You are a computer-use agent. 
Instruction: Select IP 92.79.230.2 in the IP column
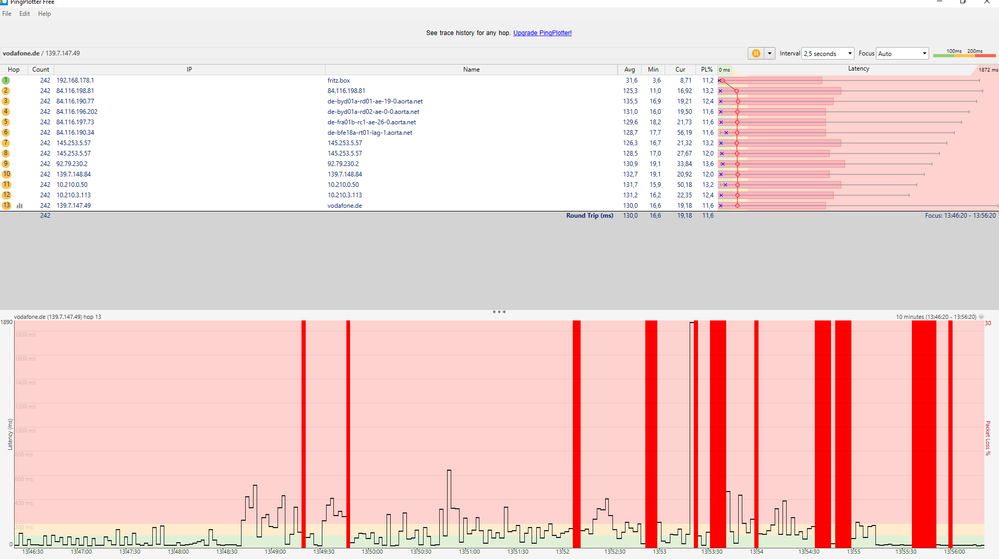click(x=72, y=164)
